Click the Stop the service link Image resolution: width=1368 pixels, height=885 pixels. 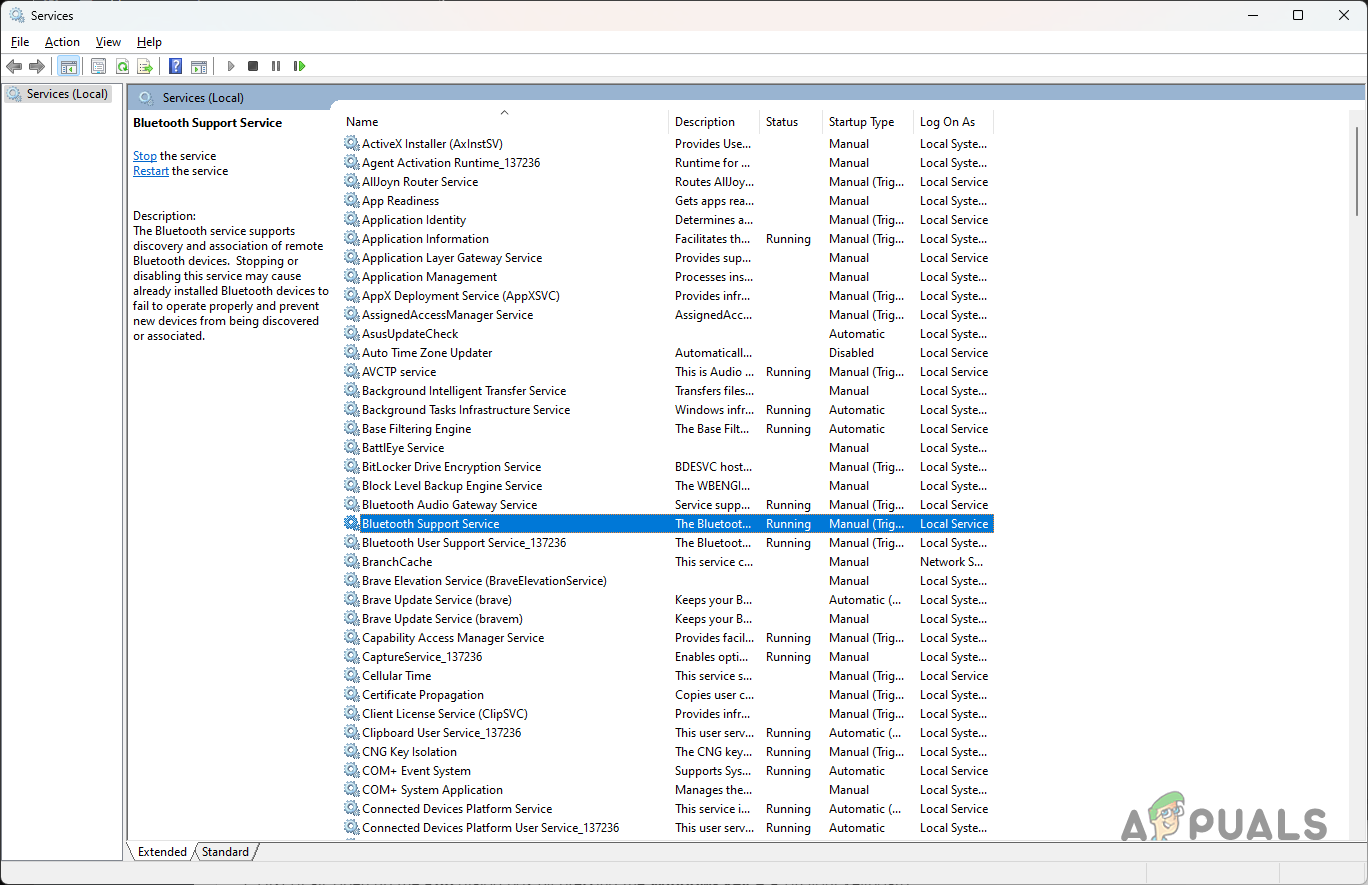coord(145,156)
